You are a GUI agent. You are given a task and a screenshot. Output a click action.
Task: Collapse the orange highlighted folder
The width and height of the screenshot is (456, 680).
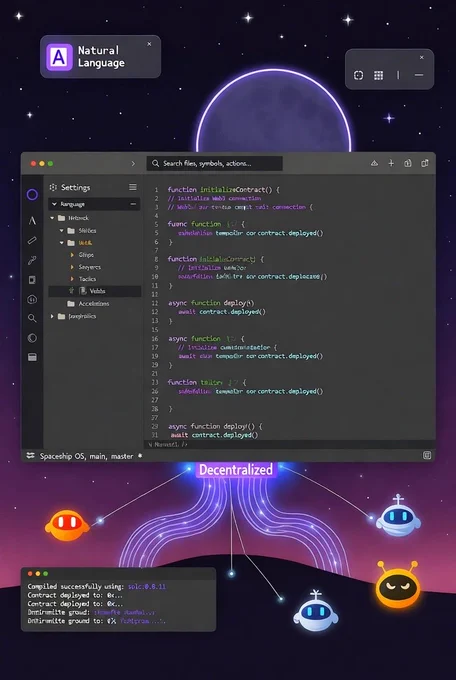[62, 243]
